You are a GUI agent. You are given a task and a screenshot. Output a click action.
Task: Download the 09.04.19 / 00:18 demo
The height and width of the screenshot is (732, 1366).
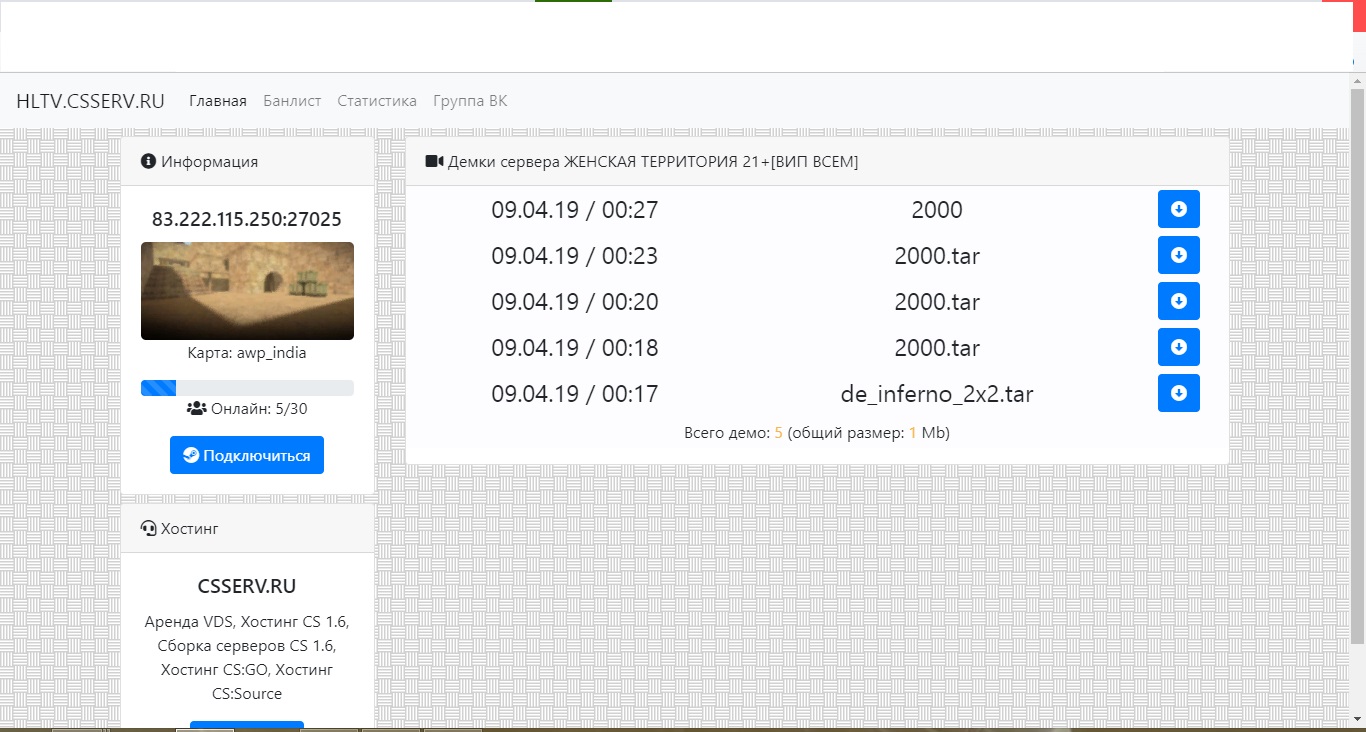click(x=1178, y=347)
